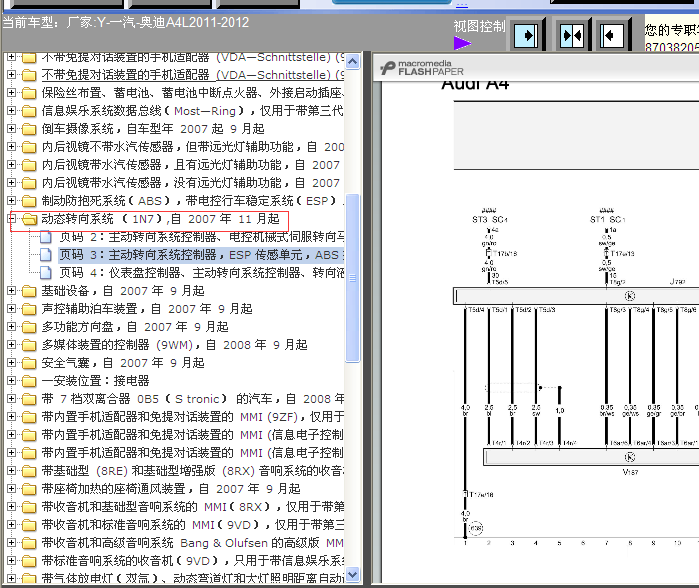
Task: Expand the 声控辅助泊车装置 tree node
Action: pyautogui.click(x=12, y=308)
